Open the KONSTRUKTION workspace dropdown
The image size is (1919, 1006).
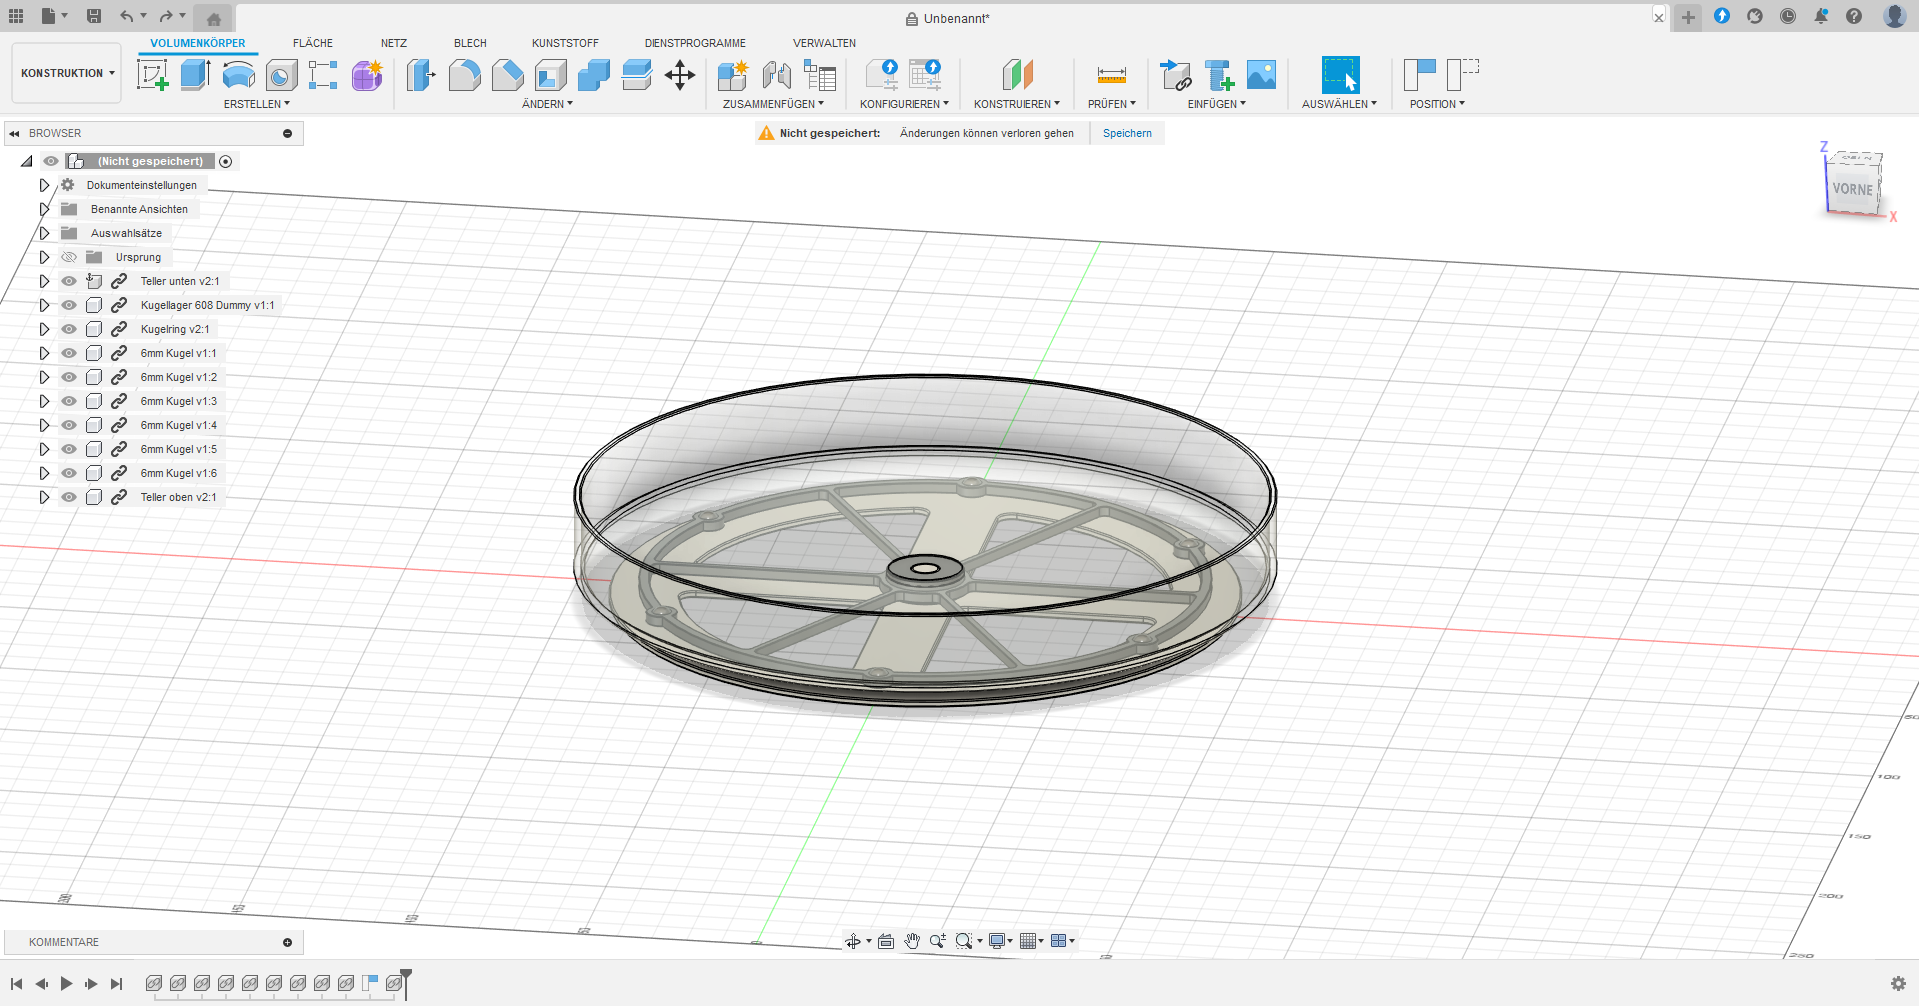tap(67, 73)
